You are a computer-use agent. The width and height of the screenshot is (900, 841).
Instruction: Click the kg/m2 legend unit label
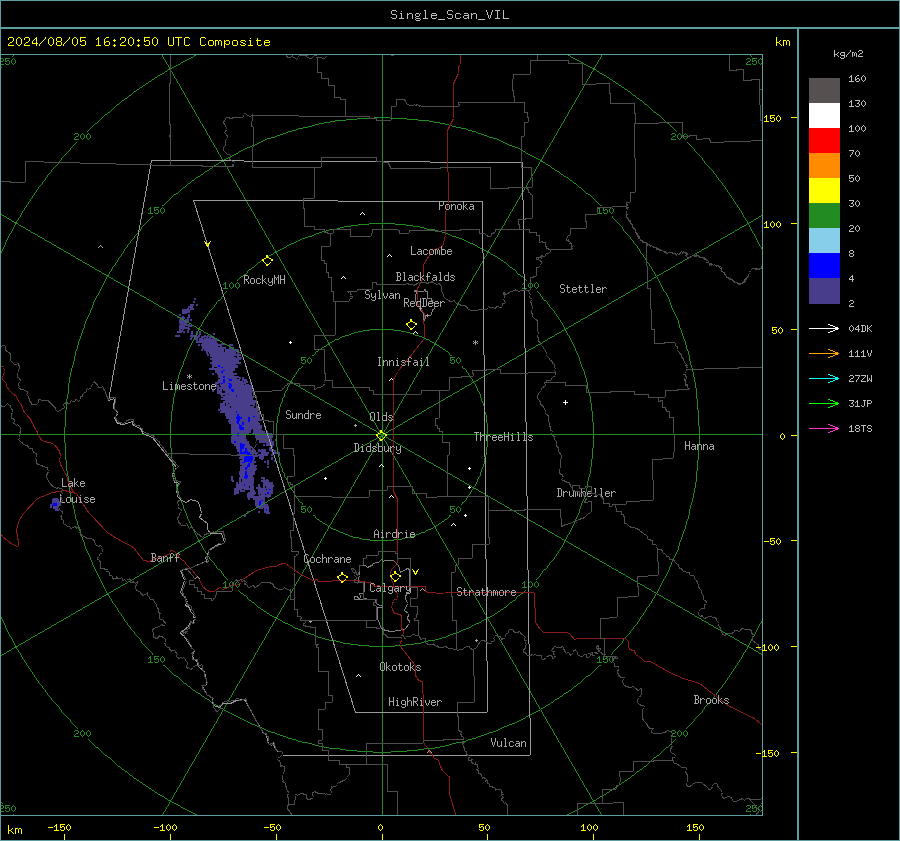pos(848,54)
